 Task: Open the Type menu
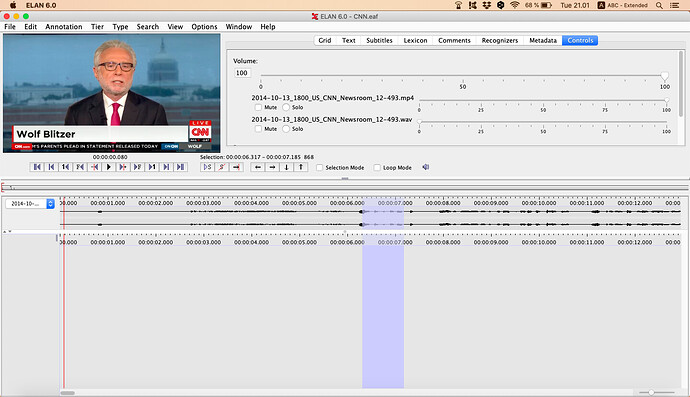point(120,27)
